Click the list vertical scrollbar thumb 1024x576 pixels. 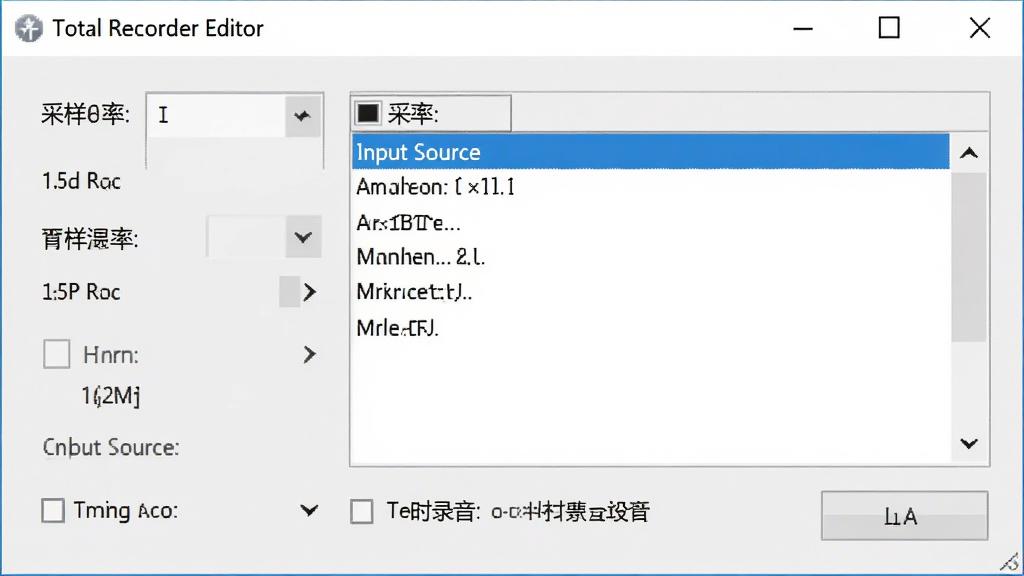click(x=969, y=257)
